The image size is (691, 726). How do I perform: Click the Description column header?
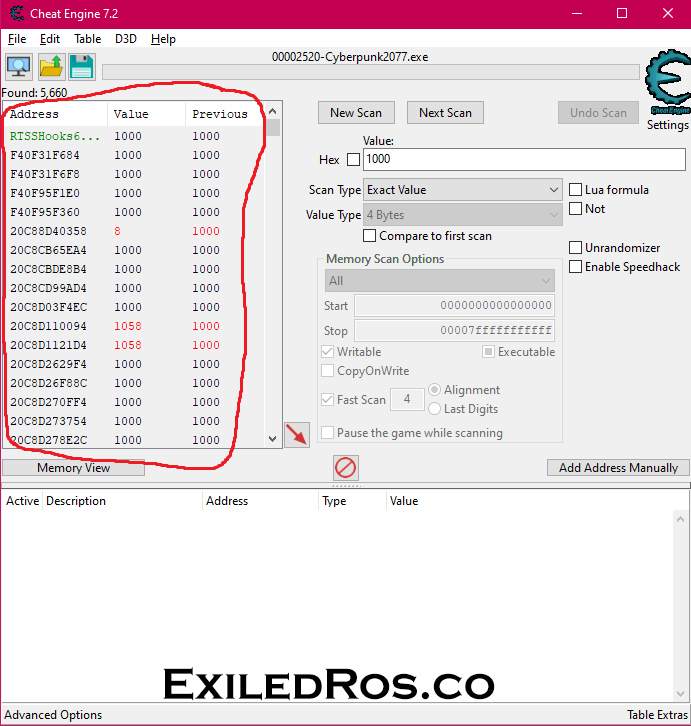(x=122, y=501)
